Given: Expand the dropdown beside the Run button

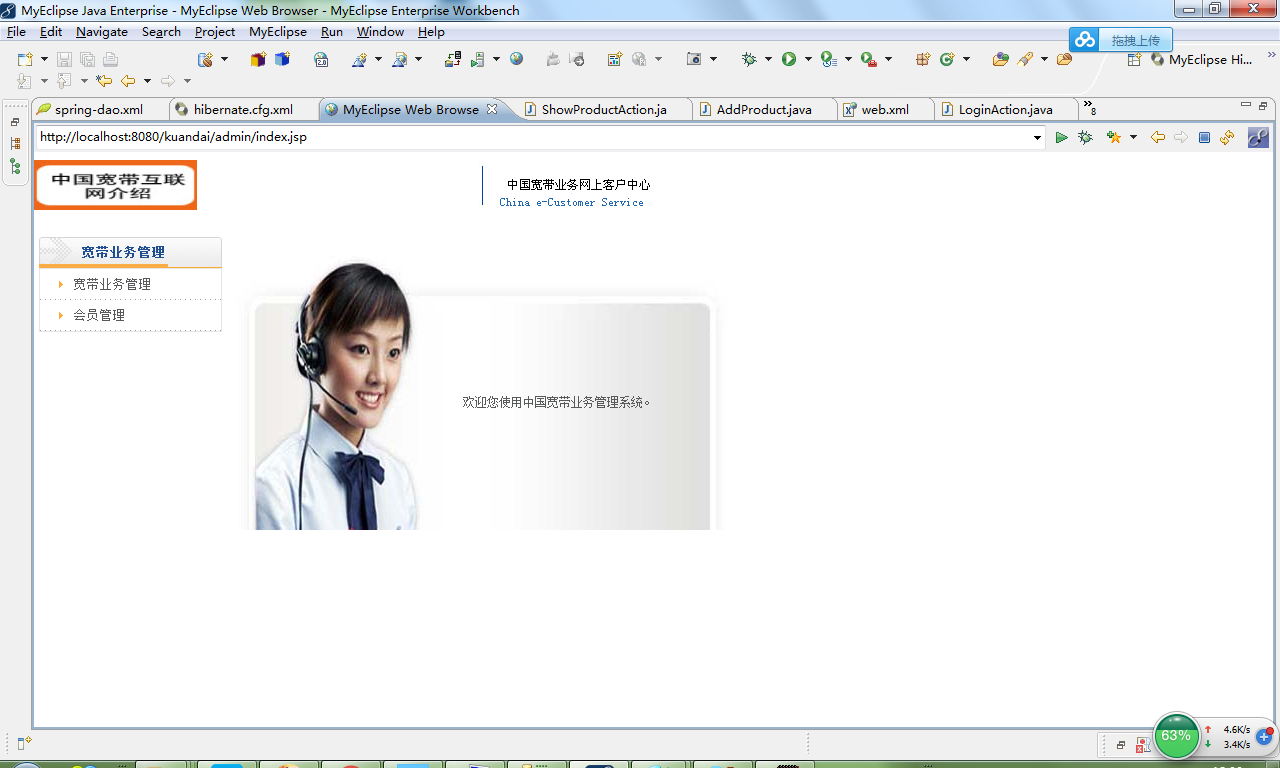Looking at the screenshot, I should [808, 60].
